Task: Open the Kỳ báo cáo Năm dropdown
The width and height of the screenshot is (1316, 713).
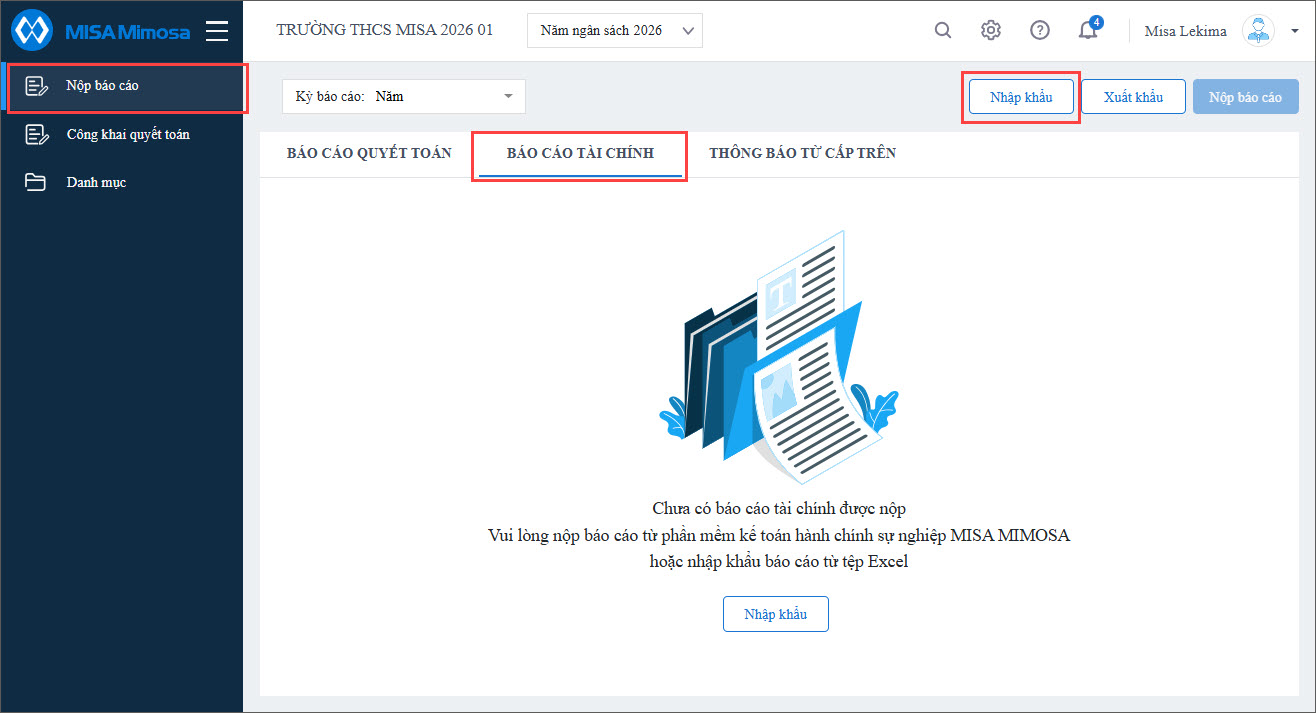Action: pos(404,97)
